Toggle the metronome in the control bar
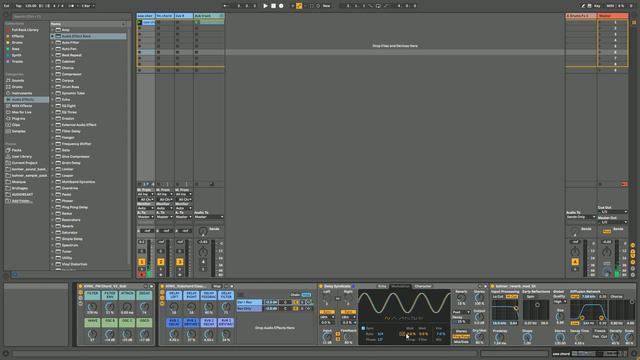 pos(73,6)
